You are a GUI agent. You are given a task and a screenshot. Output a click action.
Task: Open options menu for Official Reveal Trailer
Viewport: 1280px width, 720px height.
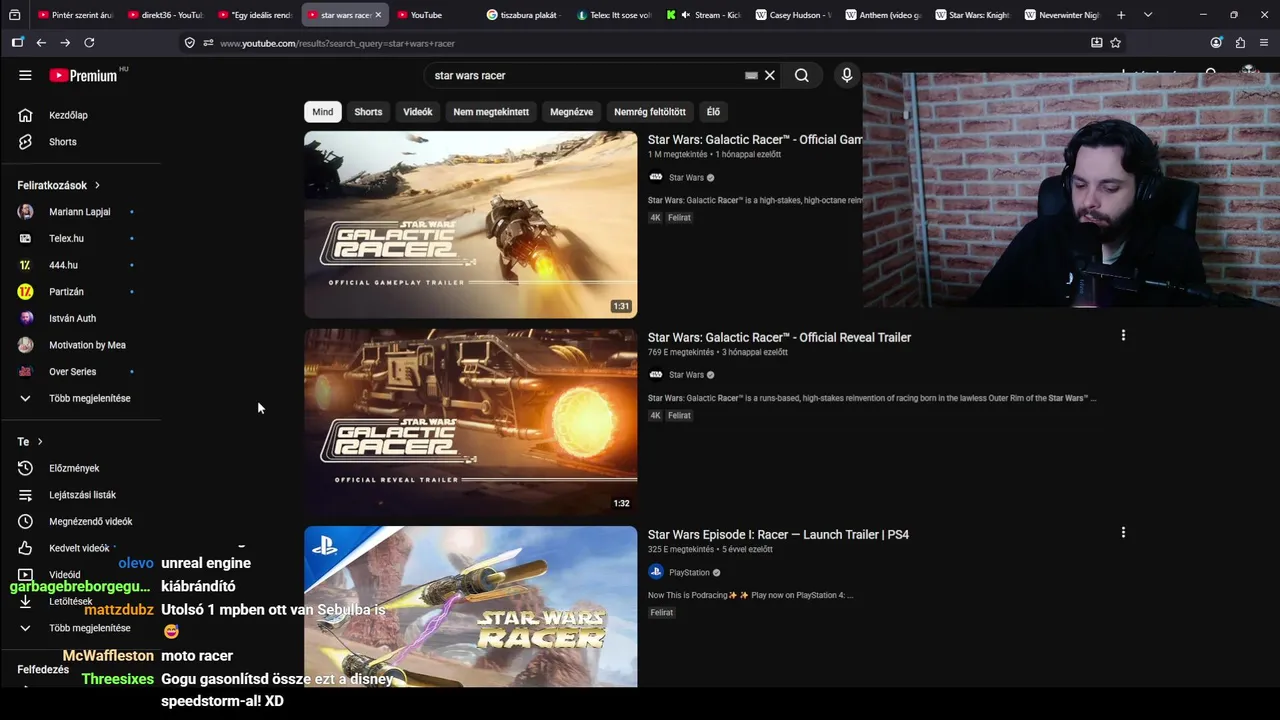coord(1123,336)
